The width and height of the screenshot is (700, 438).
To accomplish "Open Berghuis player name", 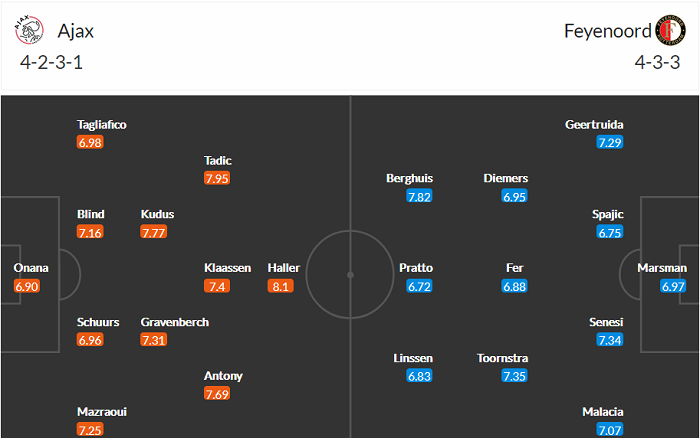I will pos(408,178).
